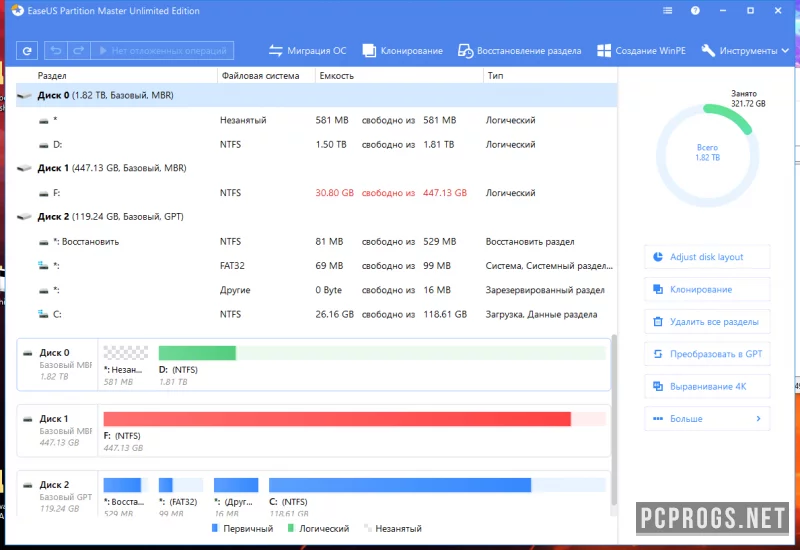The height and width of the screenshot is (550, 800).
Task: Click Раздел column header
Action: click(52, 76)
